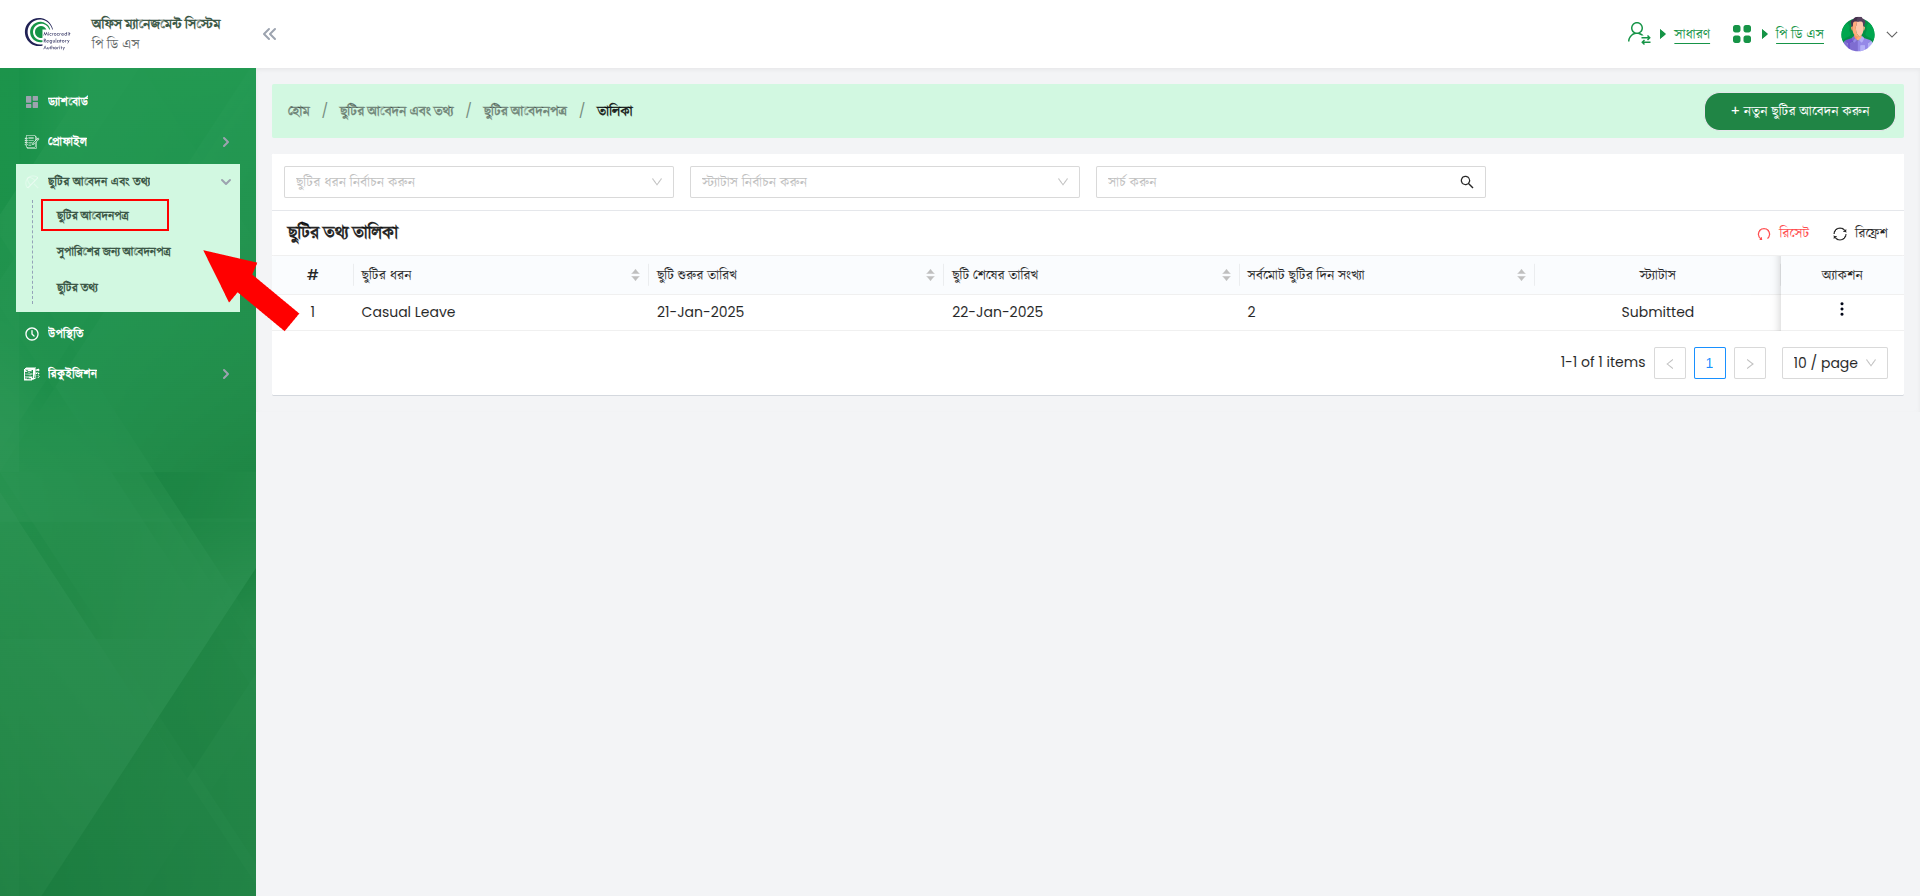The height and width of the screenshot is (896, 1920).
Task: Open the সাধারণ role link
Action: point(1692,34)
